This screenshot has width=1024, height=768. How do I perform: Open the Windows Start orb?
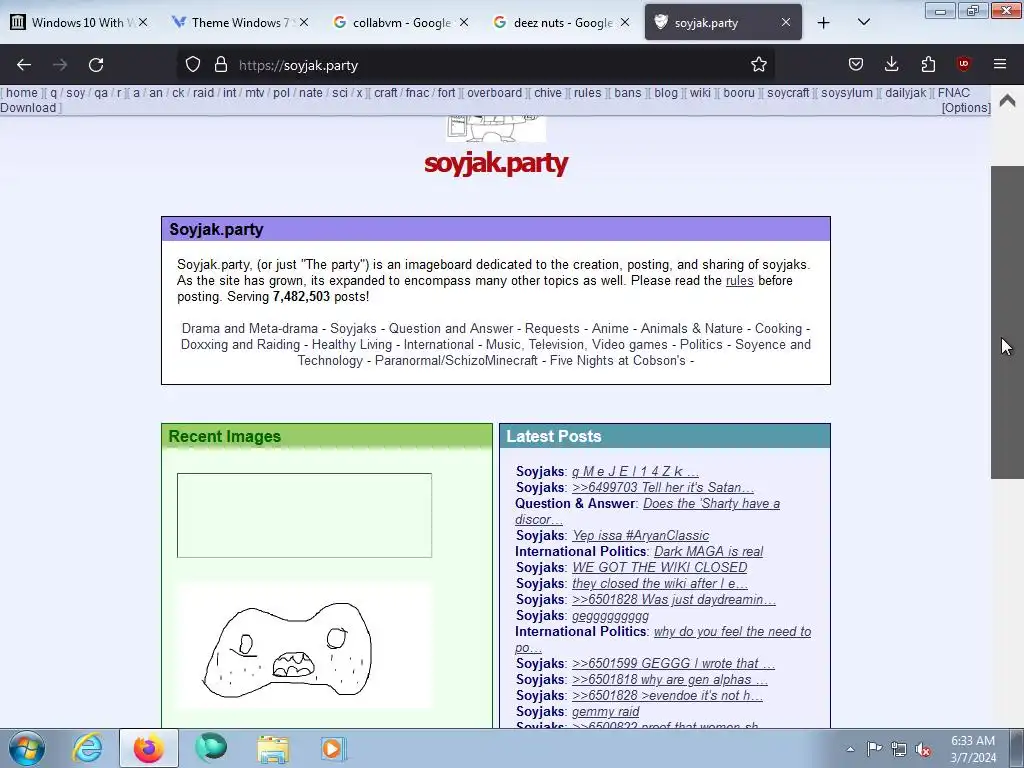pos(27,748)
